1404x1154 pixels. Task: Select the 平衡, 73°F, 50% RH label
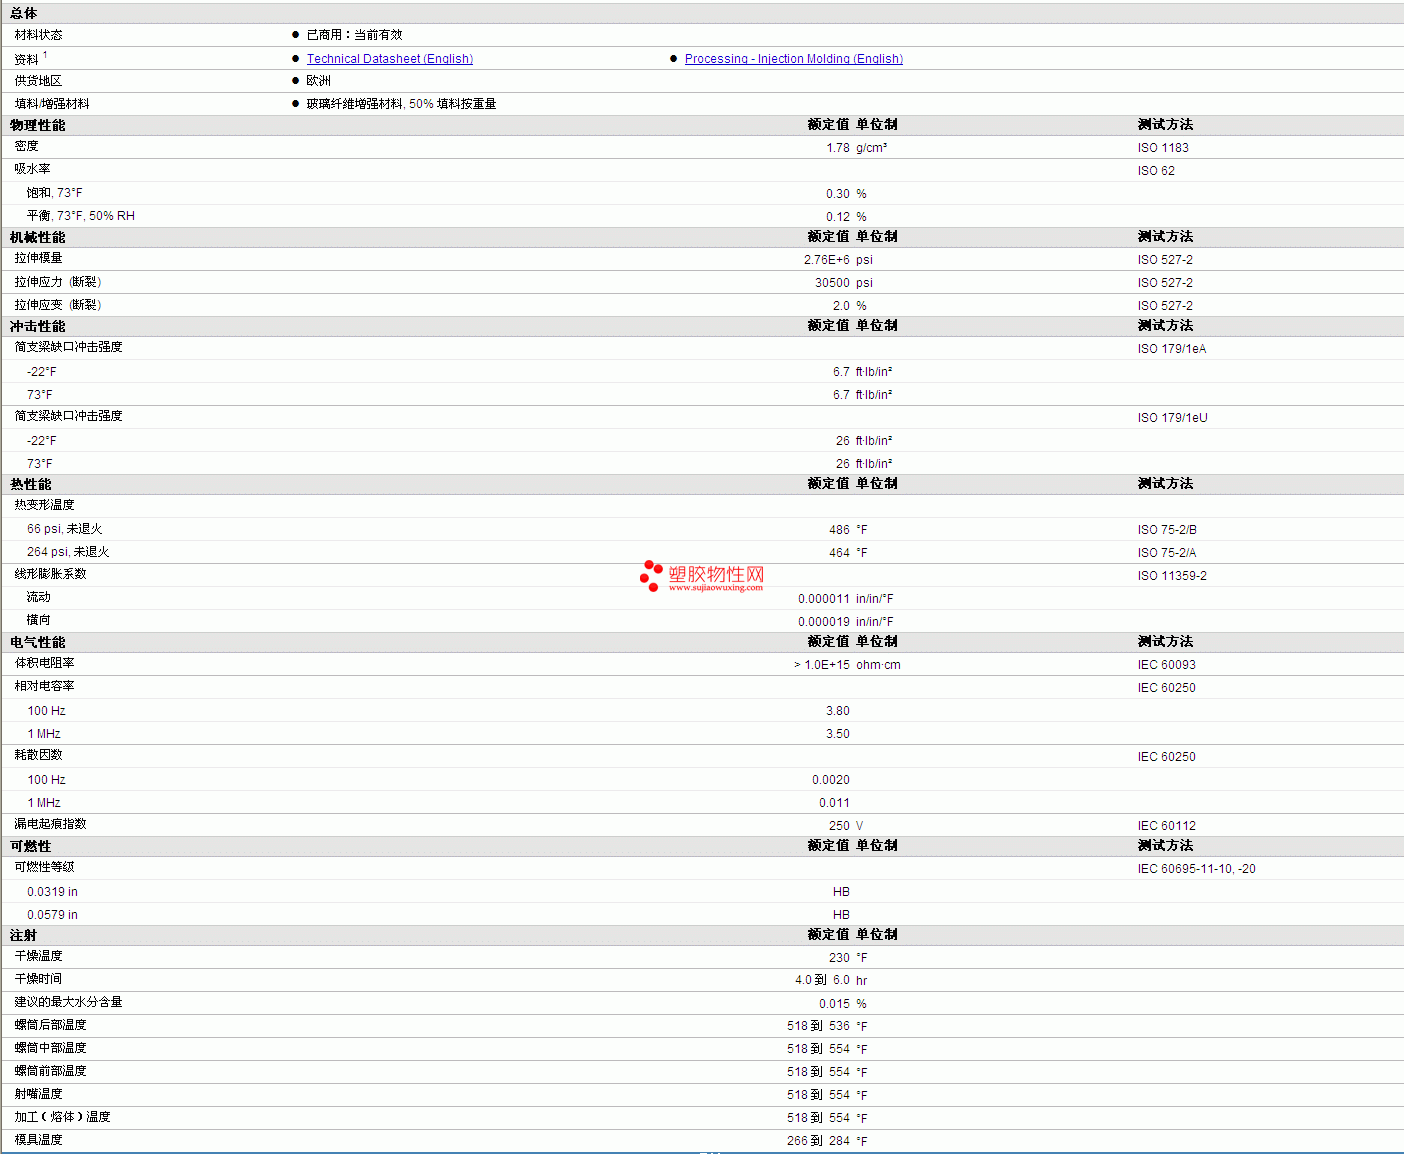tap(81, 216)
